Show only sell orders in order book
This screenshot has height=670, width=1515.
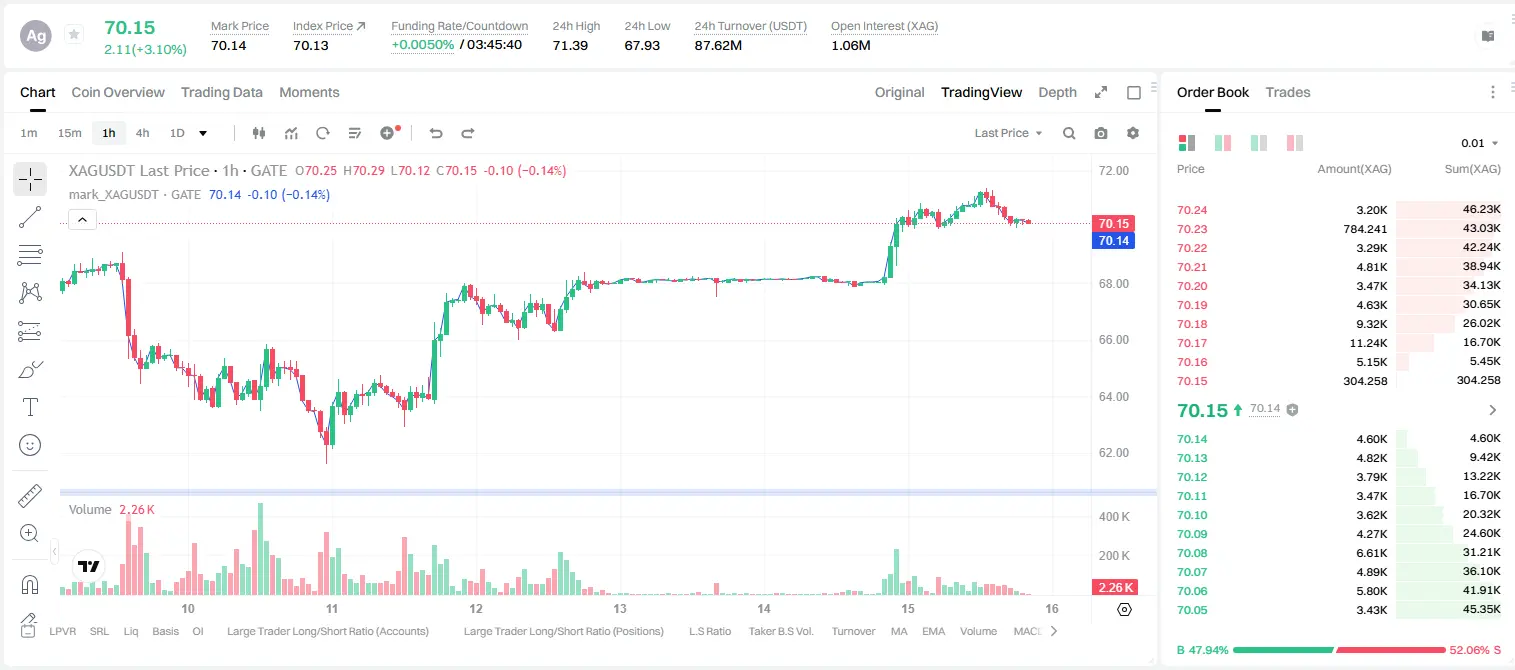click(x=1294, y=143)
